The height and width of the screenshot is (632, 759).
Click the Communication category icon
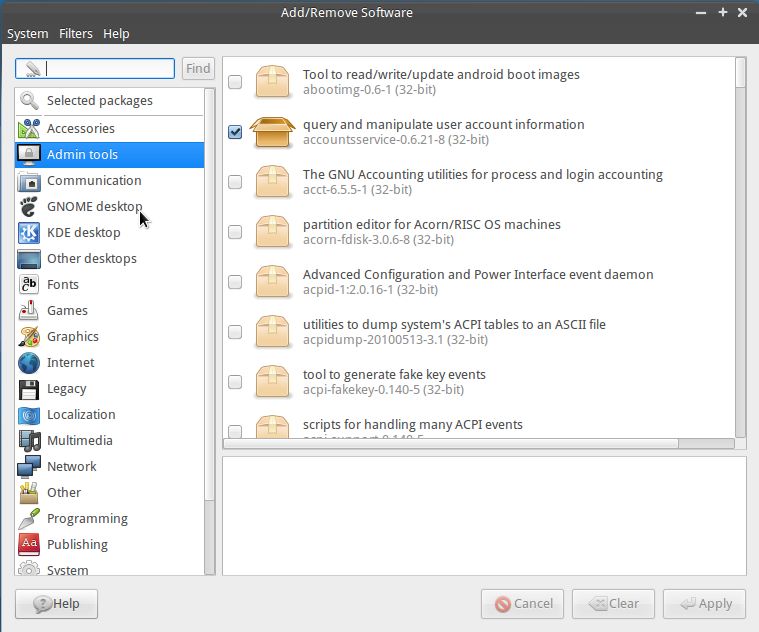click(x=29, y=181)
